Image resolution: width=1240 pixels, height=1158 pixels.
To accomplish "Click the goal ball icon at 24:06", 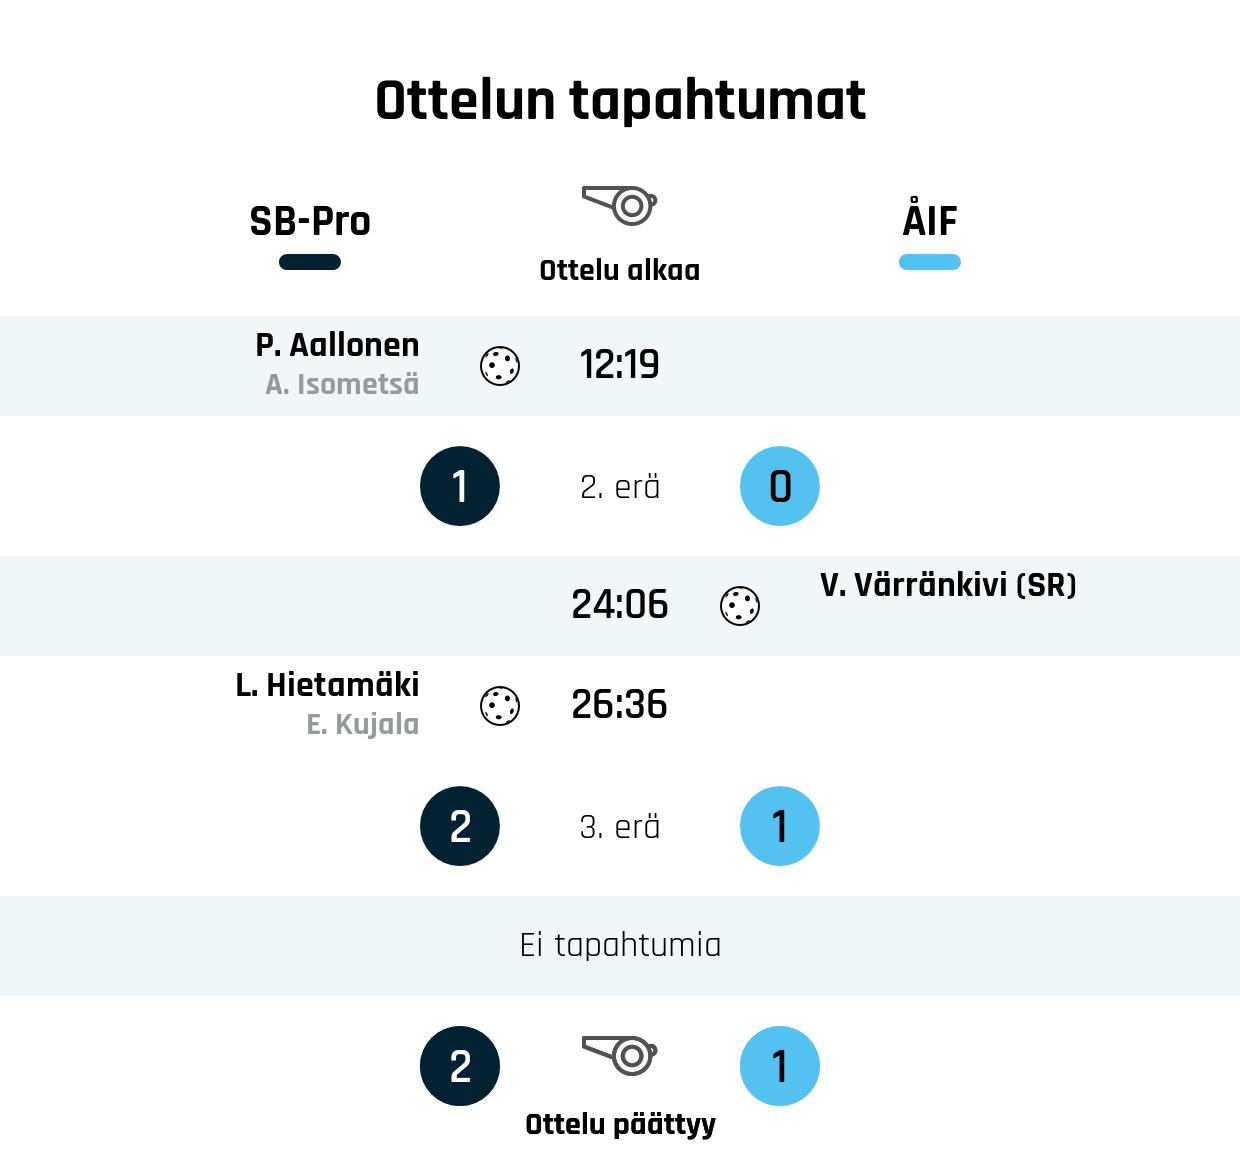I will (x=740, y=606).
